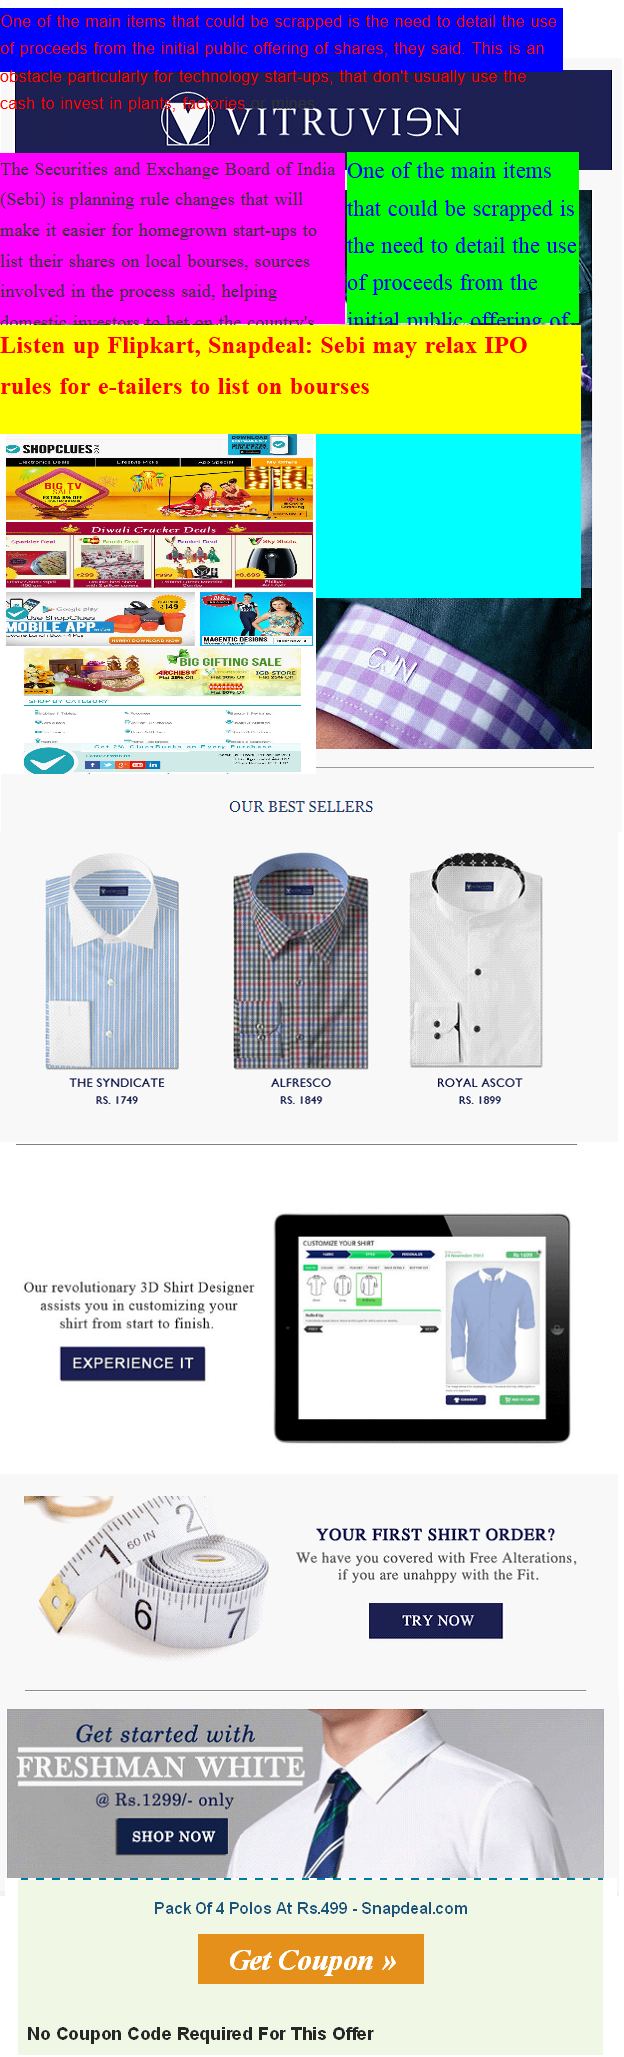Image resolution: width=624 pixels, height=2057 pixels.
Task: Open the Royal Ascot white shirt product
Action: point(478,962)
